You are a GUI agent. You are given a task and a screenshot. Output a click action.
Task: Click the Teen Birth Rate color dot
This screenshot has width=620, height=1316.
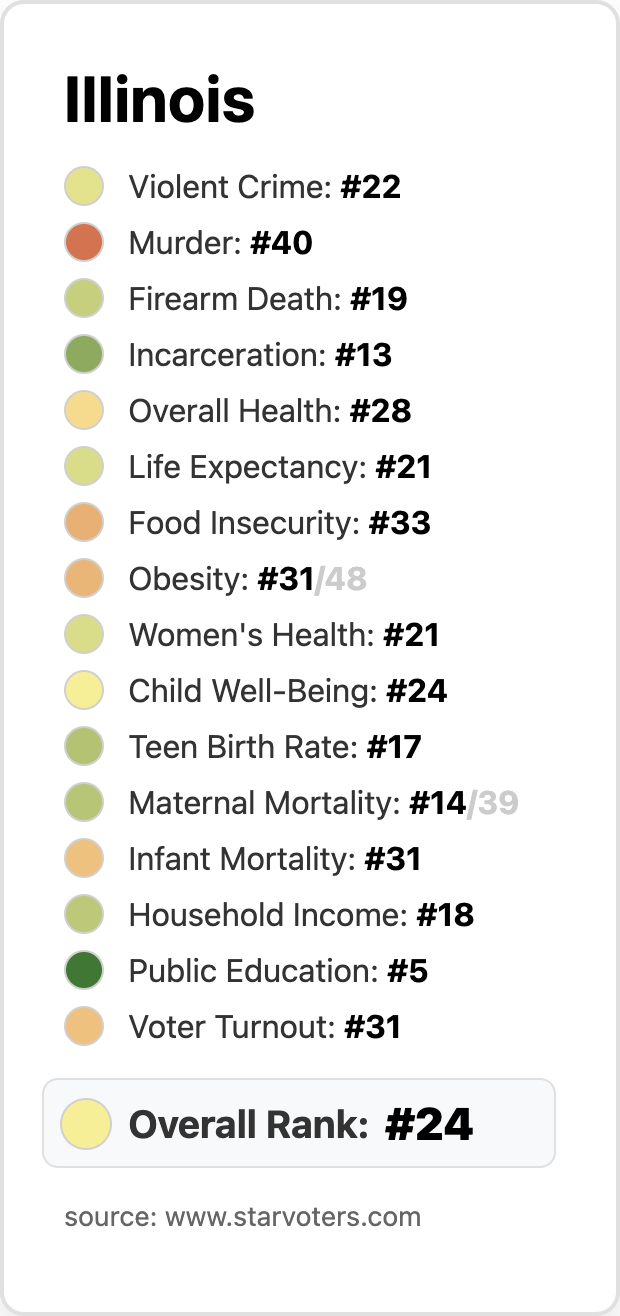coord(84,747)
